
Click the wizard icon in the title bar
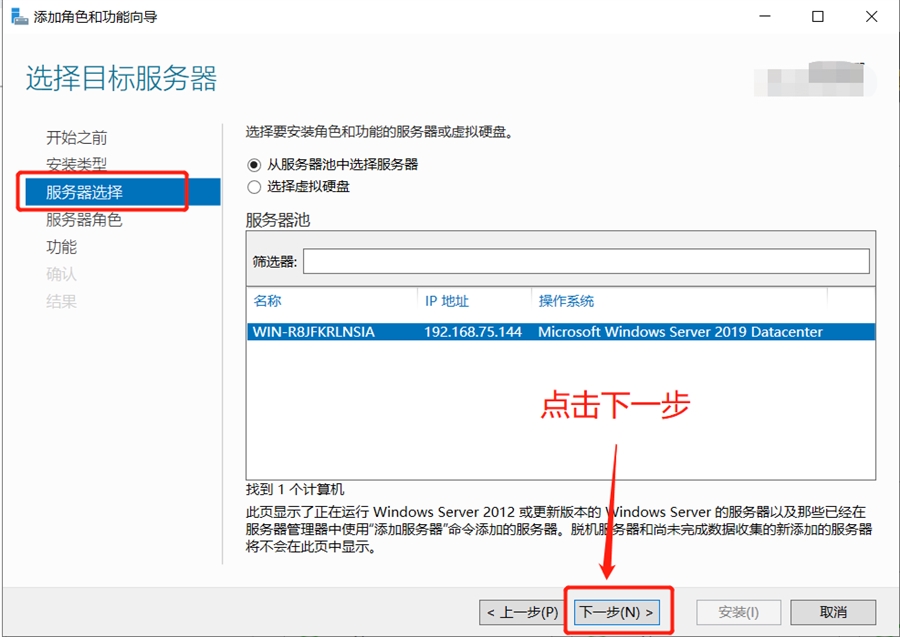click(18, 17)
